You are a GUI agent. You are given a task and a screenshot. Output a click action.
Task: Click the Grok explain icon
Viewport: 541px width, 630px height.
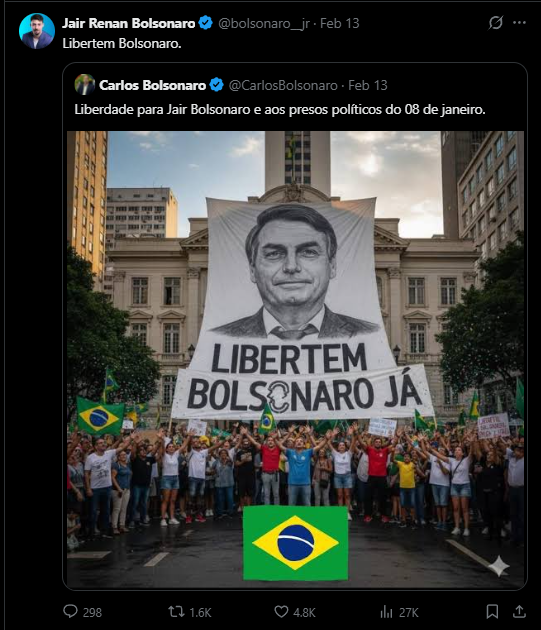click(496, 22)
